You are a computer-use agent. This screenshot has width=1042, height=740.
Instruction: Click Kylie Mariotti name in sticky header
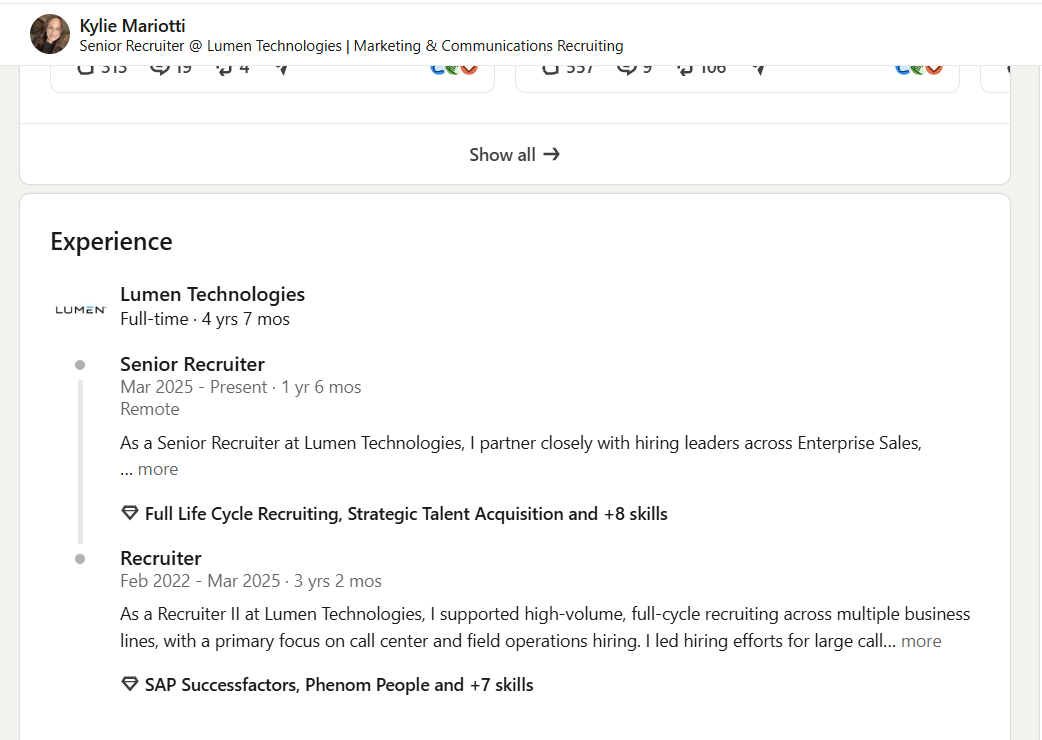[x=132, y=26]
